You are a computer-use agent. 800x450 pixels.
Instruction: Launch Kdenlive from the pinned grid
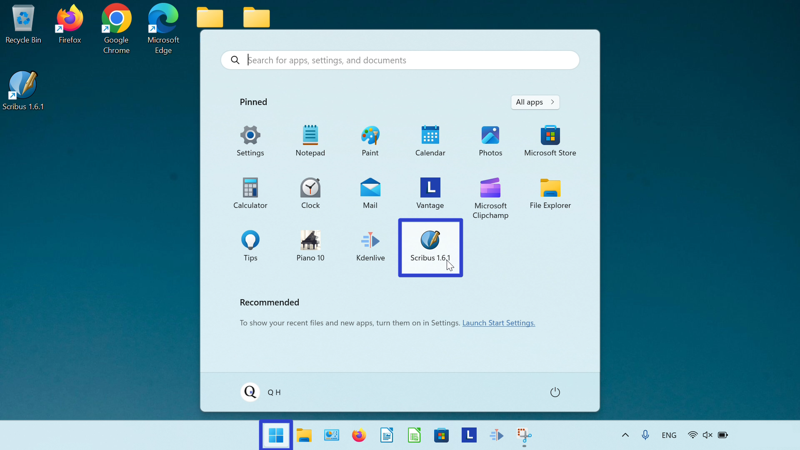[x=370, y=246]
